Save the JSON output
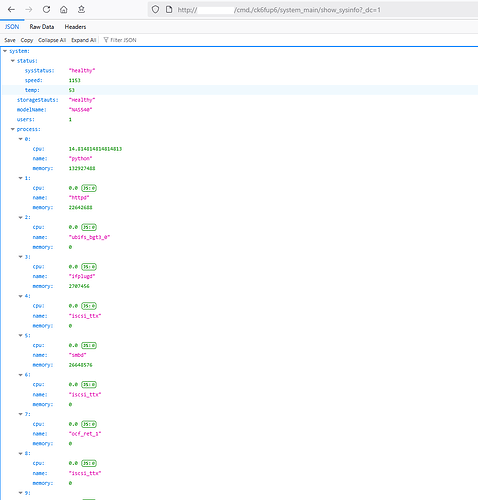The height and width of the screenshot is (500, 478). click(10, 40)
